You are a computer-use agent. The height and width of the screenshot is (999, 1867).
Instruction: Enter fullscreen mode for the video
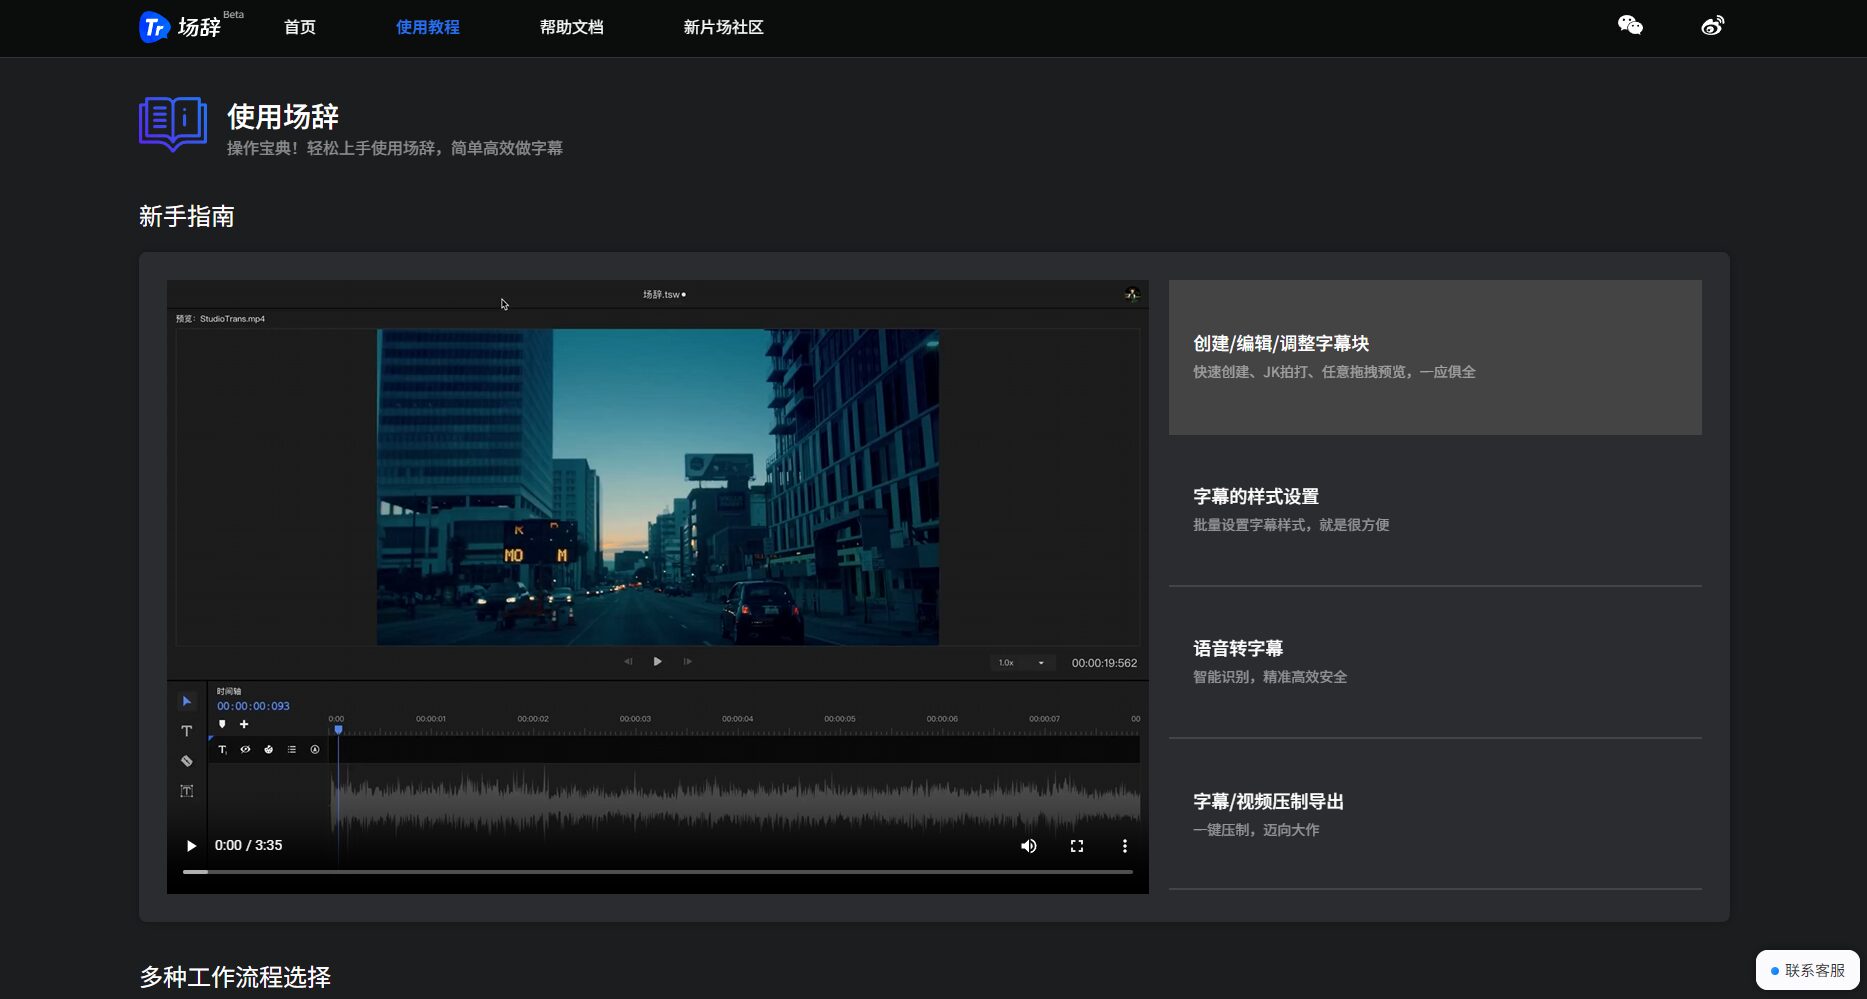1077,846
